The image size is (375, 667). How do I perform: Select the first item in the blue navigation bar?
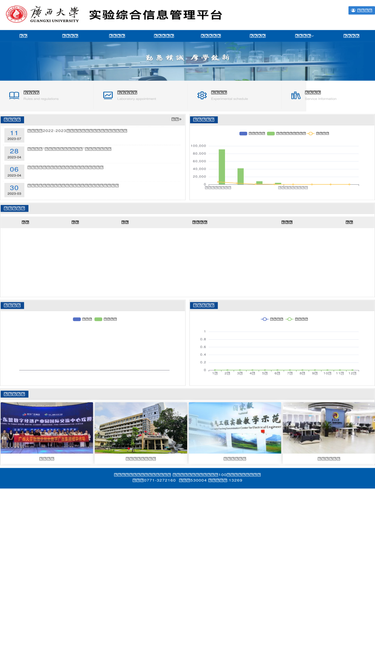click(23, 36)
